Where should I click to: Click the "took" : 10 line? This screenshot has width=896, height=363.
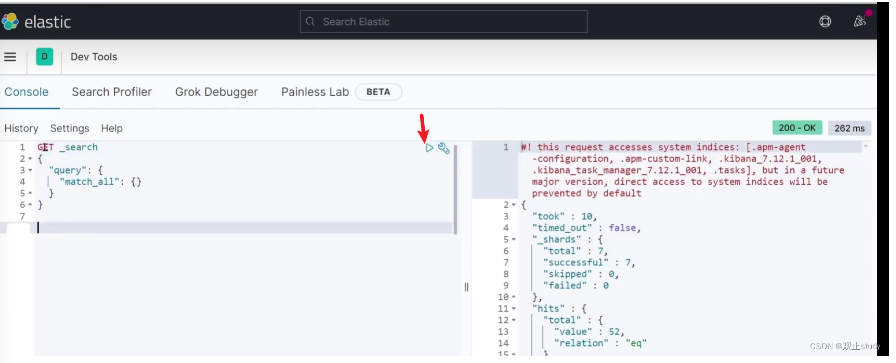click(564, 216)
